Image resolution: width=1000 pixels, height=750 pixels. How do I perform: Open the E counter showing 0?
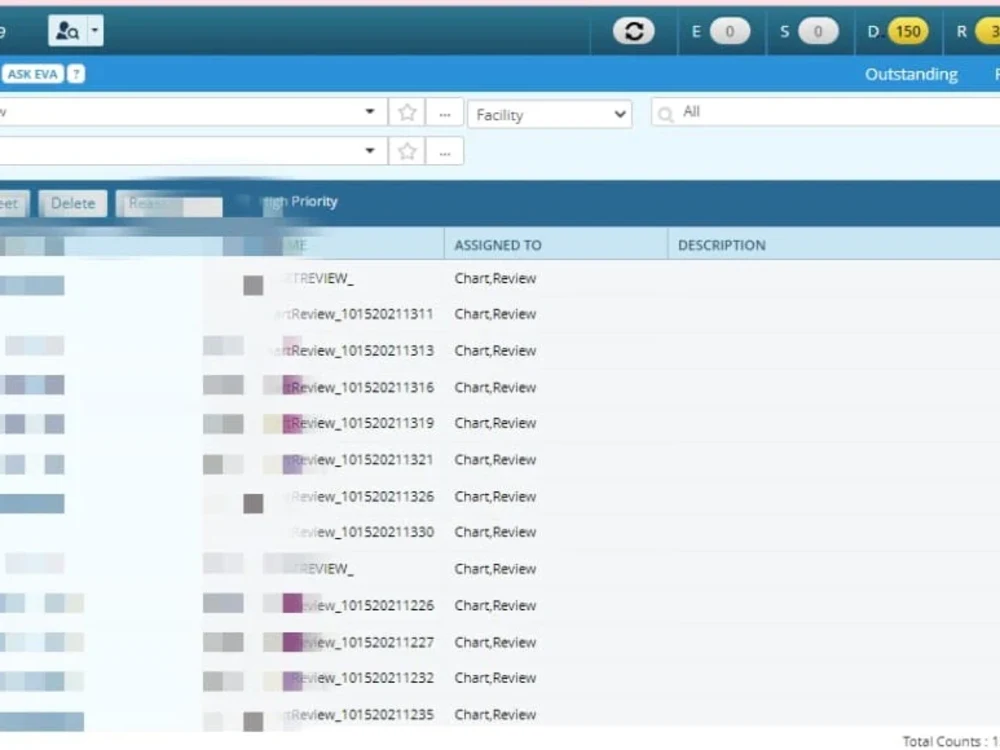[x=730, y=31]
